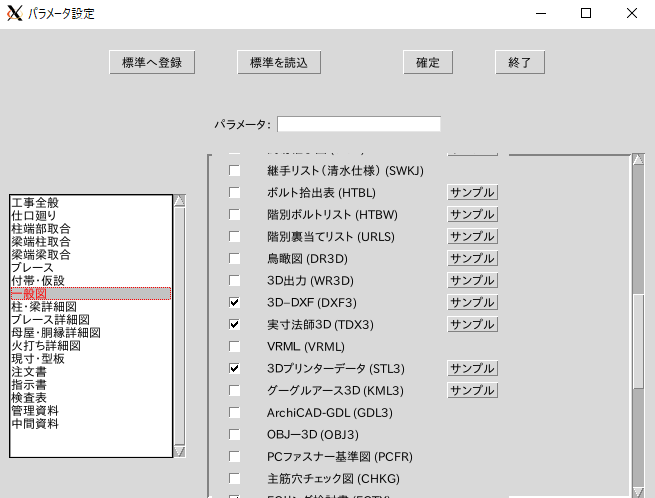Viewport: 655px width, 498px height.
Task: Open サンプル for 鳥瞰図 (DR3D)
Action: [472, 258]
